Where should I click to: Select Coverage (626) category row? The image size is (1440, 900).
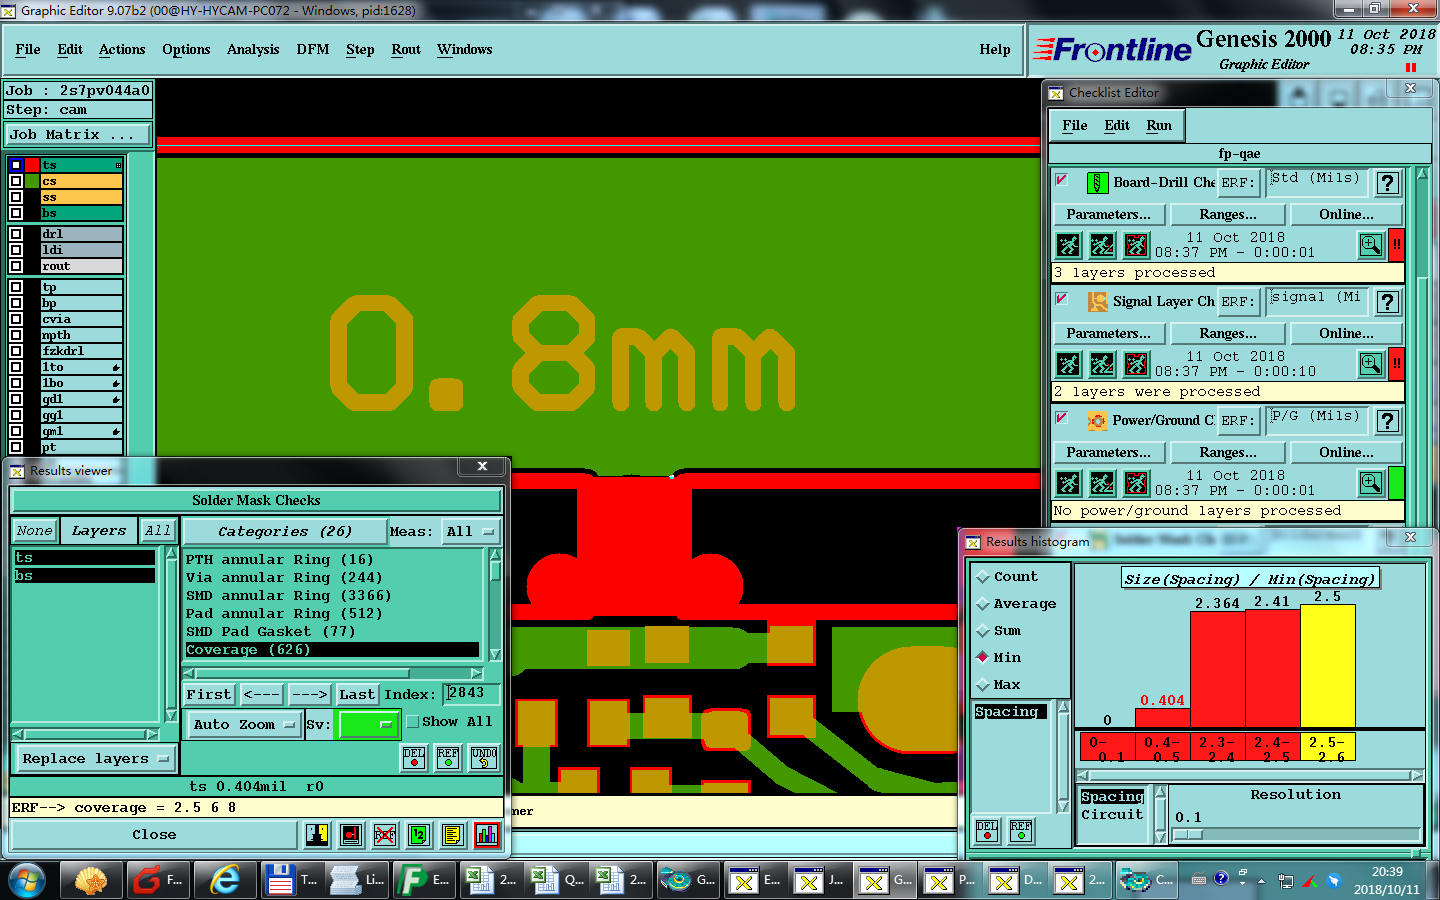331,650
